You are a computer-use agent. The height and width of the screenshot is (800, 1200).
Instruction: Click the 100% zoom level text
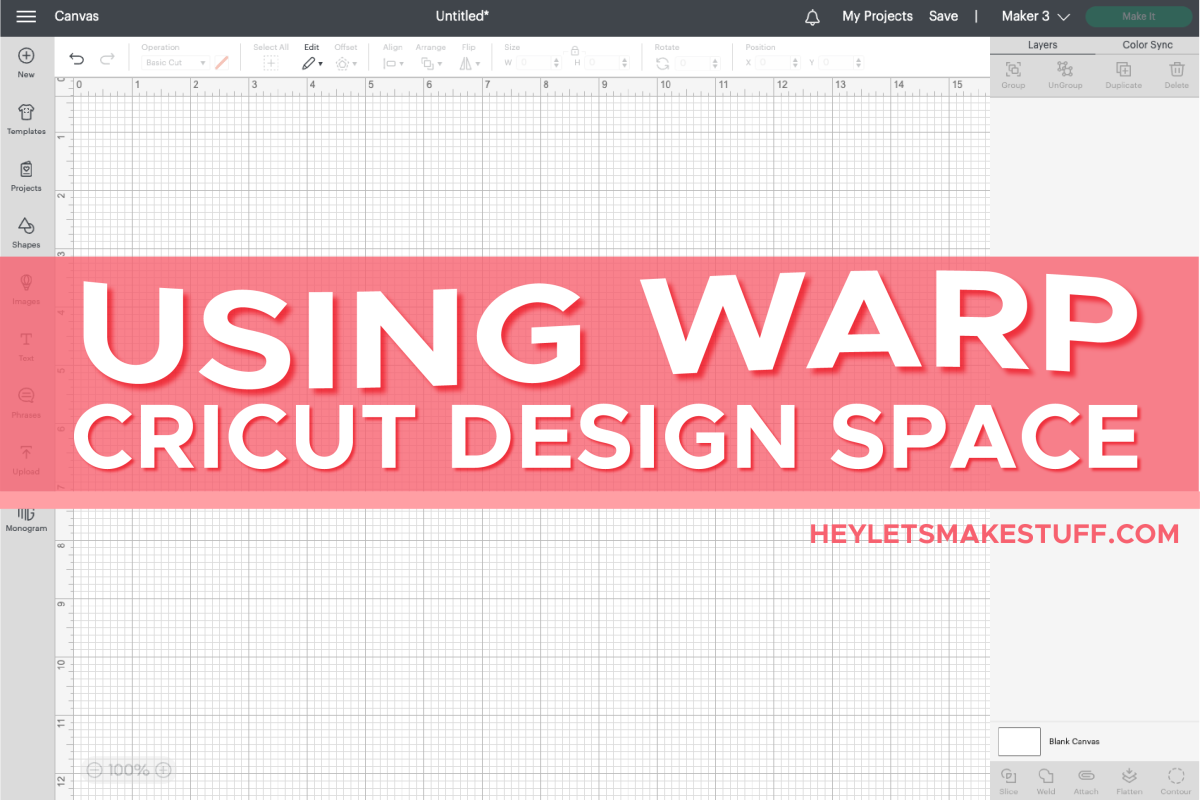tap(129, 770)
